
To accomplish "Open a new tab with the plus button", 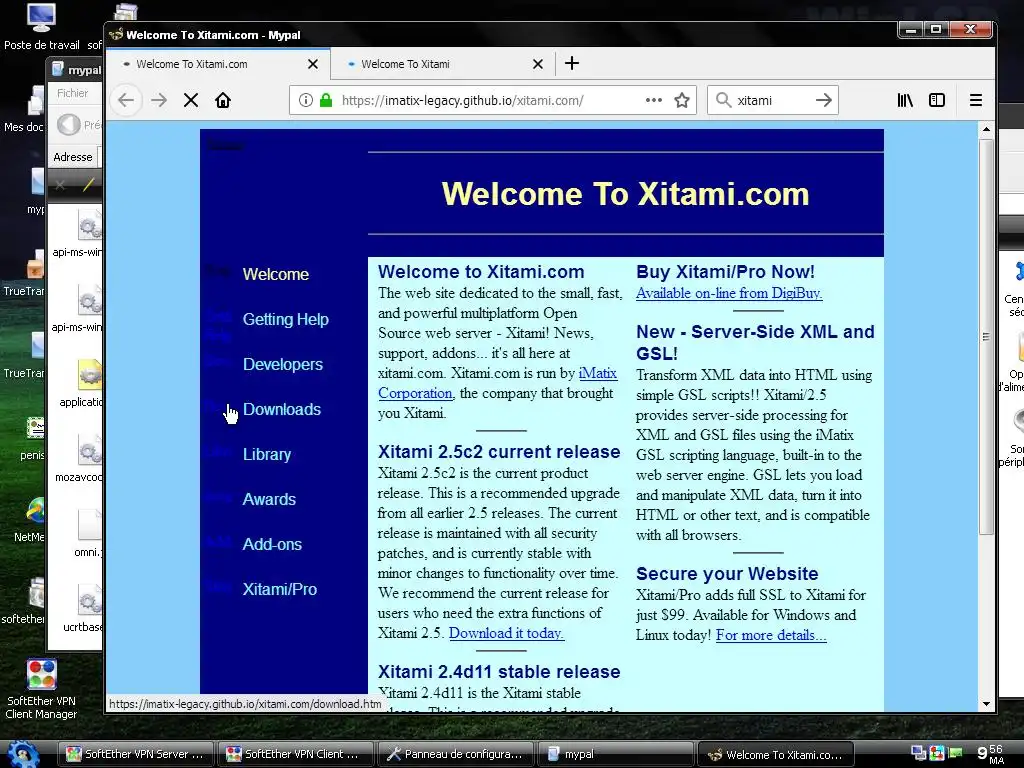I will pos(572,63).
